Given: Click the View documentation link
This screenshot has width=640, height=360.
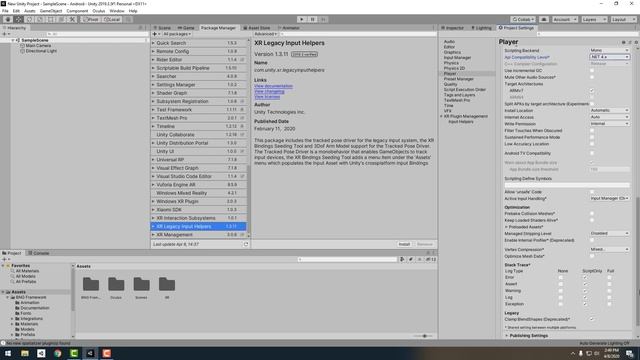Looking at the screenshot, I should coord(273,86).
